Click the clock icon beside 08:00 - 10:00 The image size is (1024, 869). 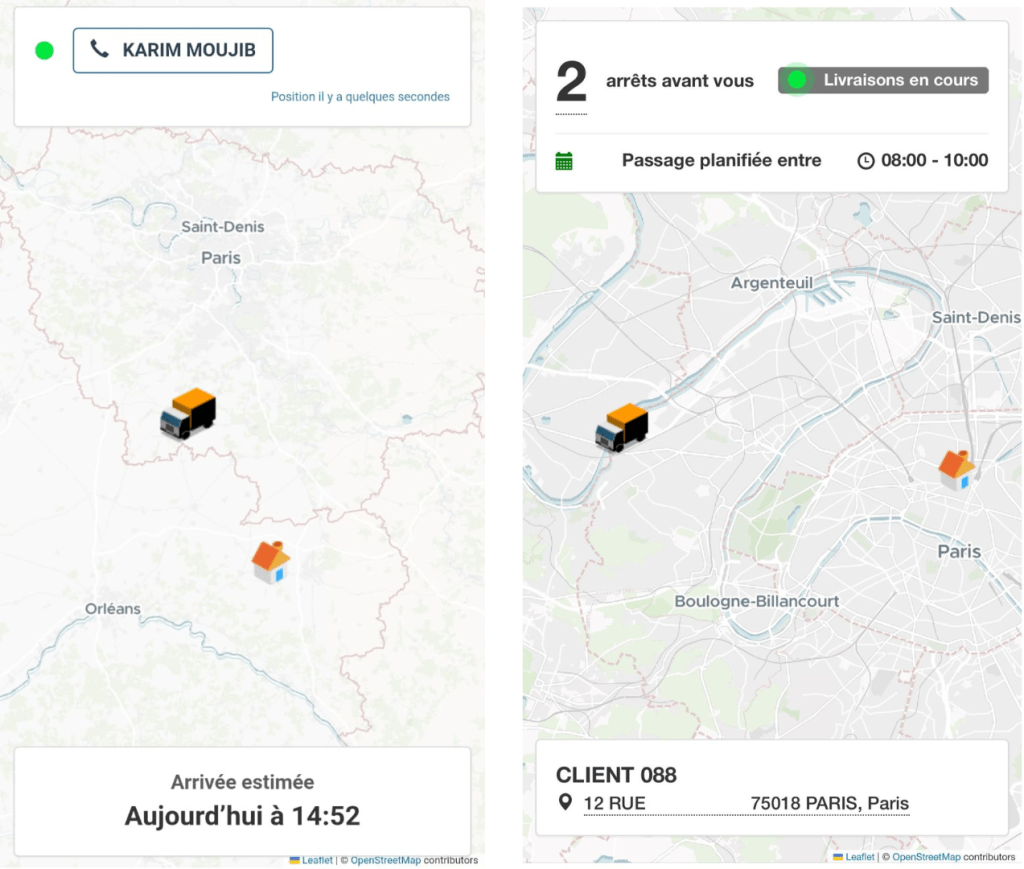click(866, 161)
